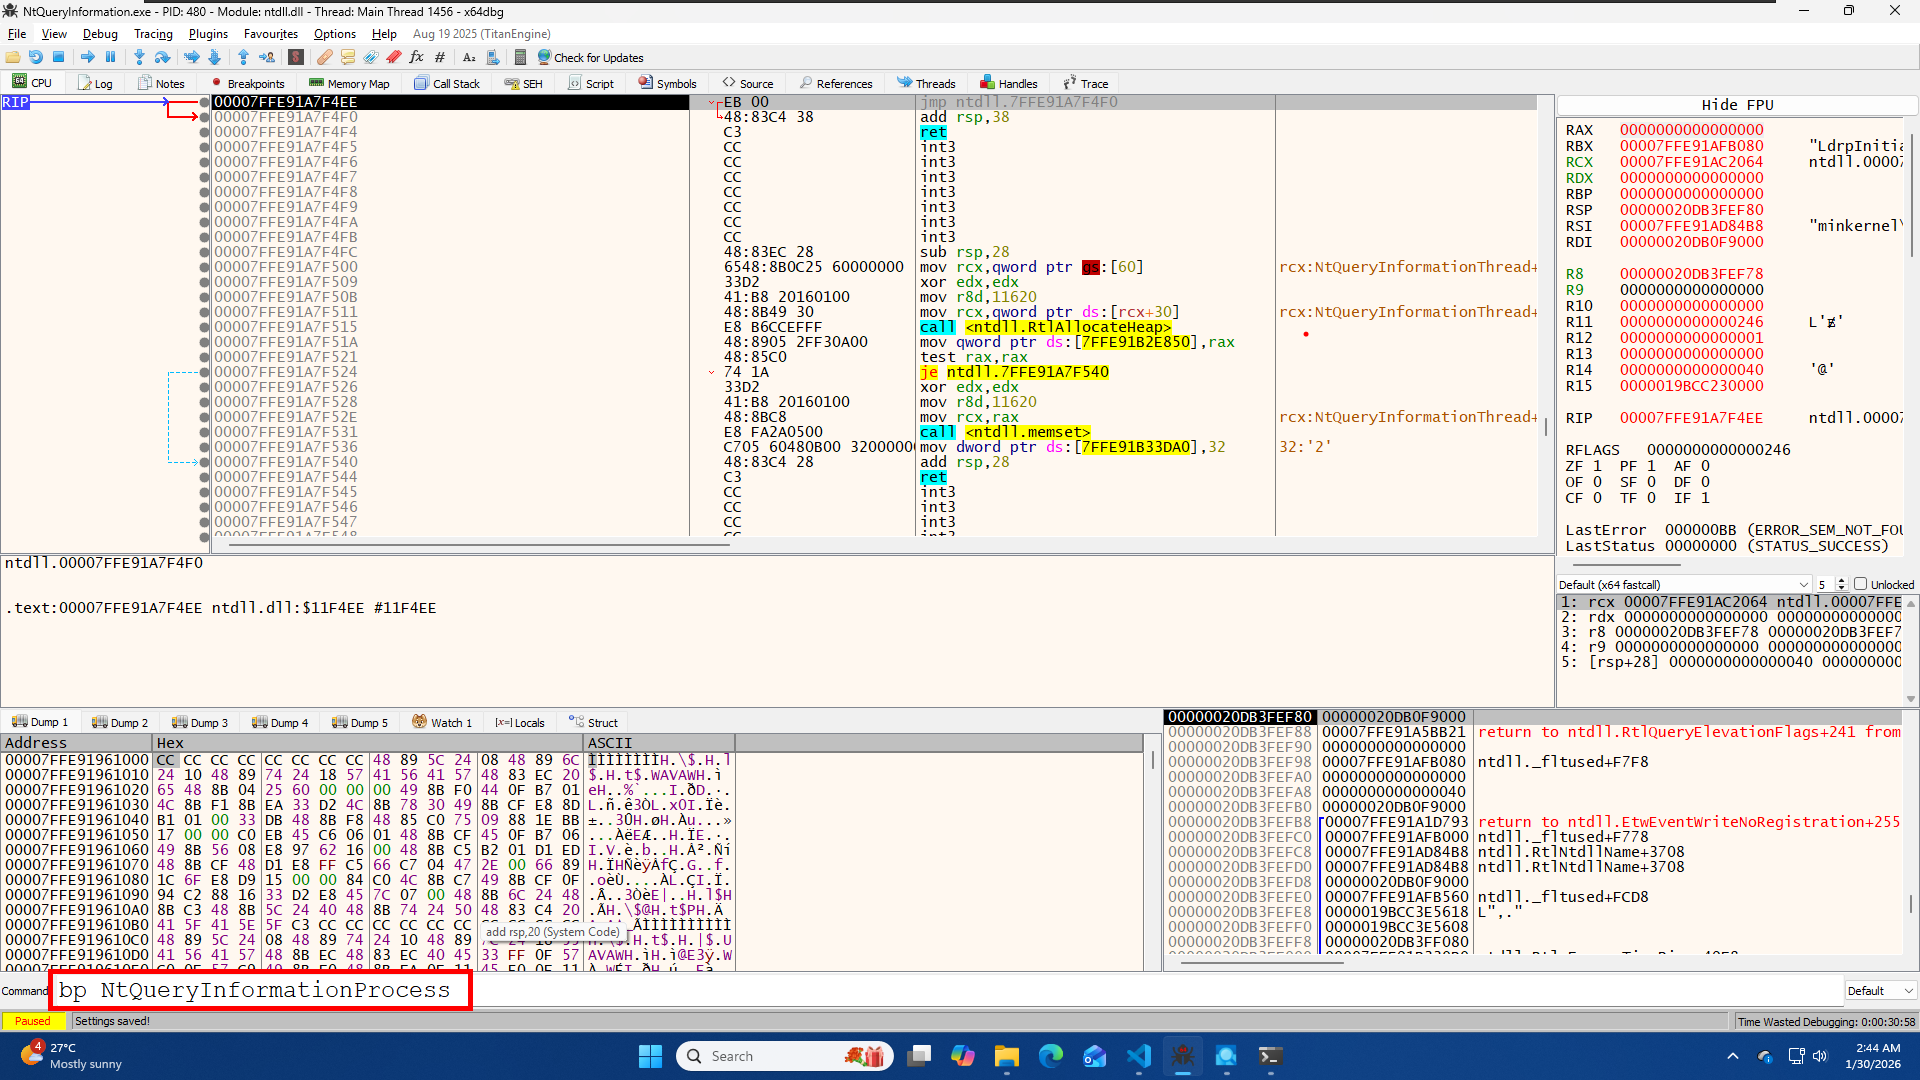1920x1080 pixels.
Task: Click the Restart program toolbar icon
Action: (x=35, y=57)
